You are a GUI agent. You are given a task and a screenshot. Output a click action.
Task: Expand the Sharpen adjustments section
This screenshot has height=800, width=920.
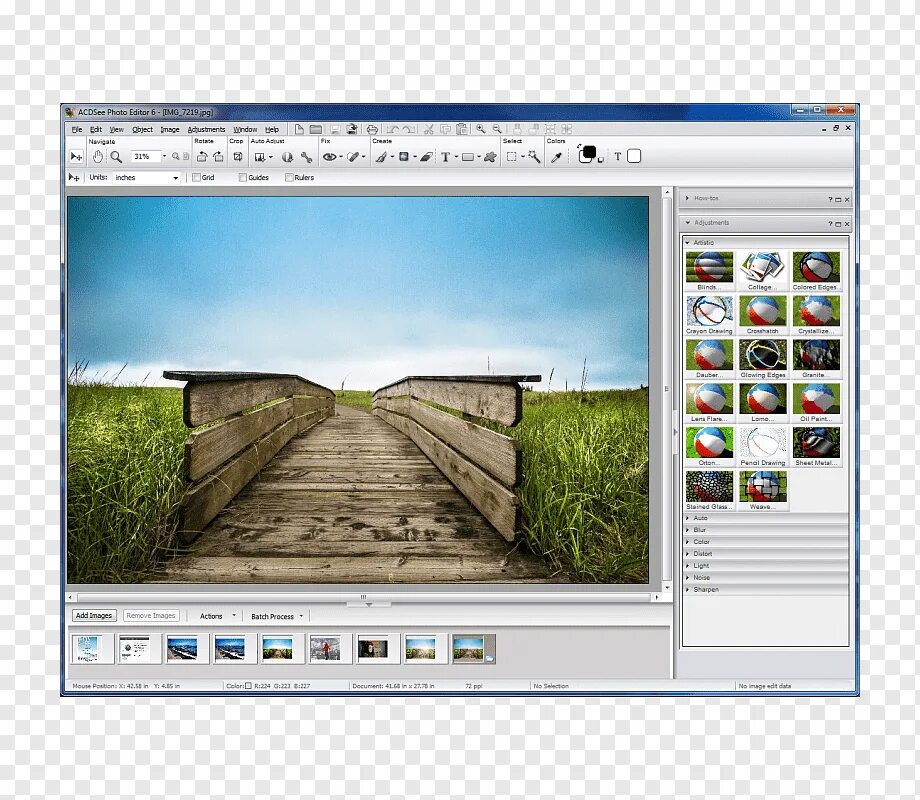coord(688,589)
